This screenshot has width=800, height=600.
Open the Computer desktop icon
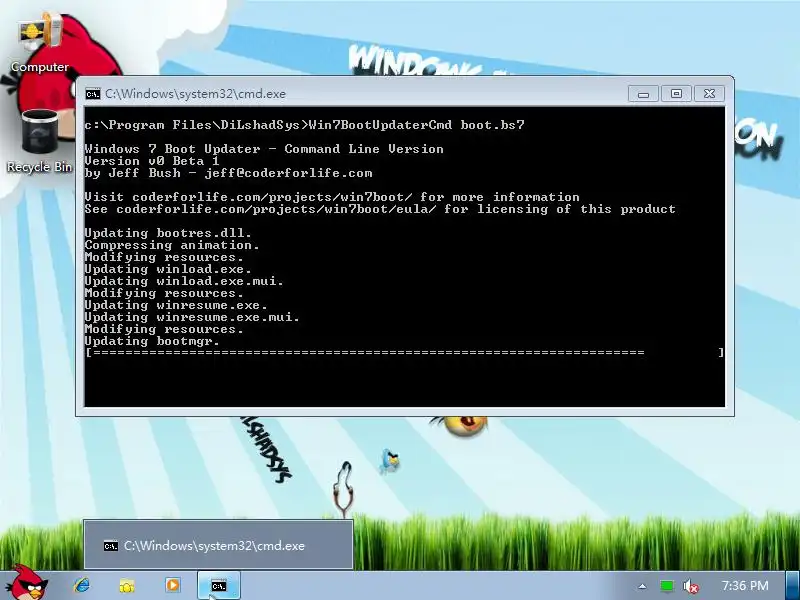pos(40,43)
